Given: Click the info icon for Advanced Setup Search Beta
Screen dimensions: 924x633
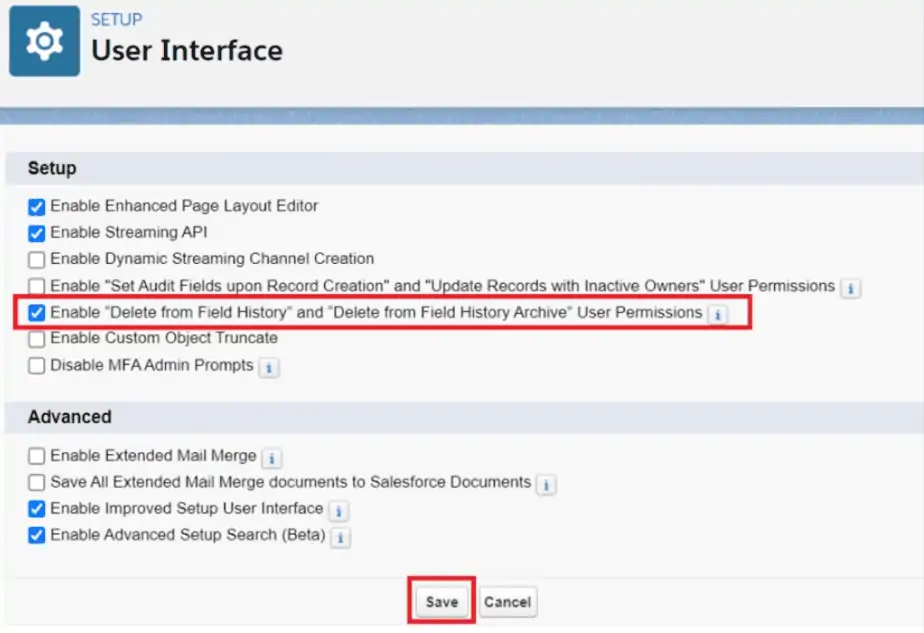Looking at the screenshot, I should click(x=340, y=536).
